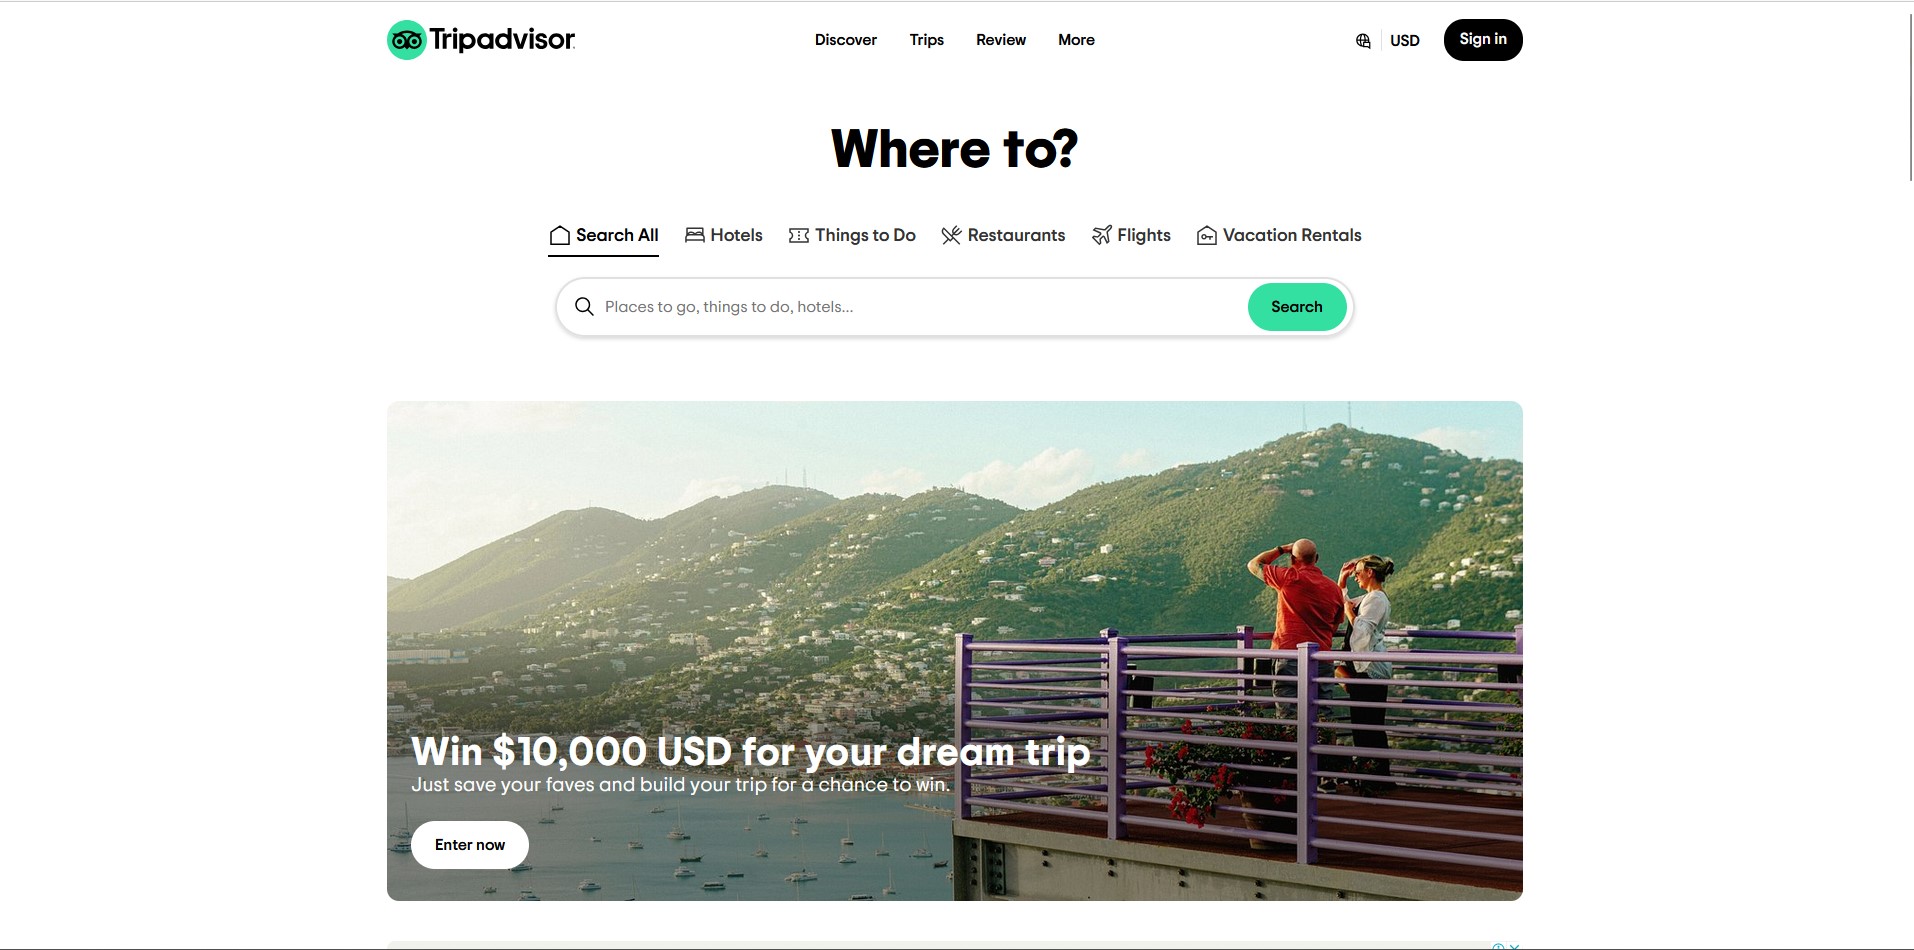Switch to the Vacation Rentals tab label
Viewport: 1914px width, 950px height.
click(x=1292, y=235)
